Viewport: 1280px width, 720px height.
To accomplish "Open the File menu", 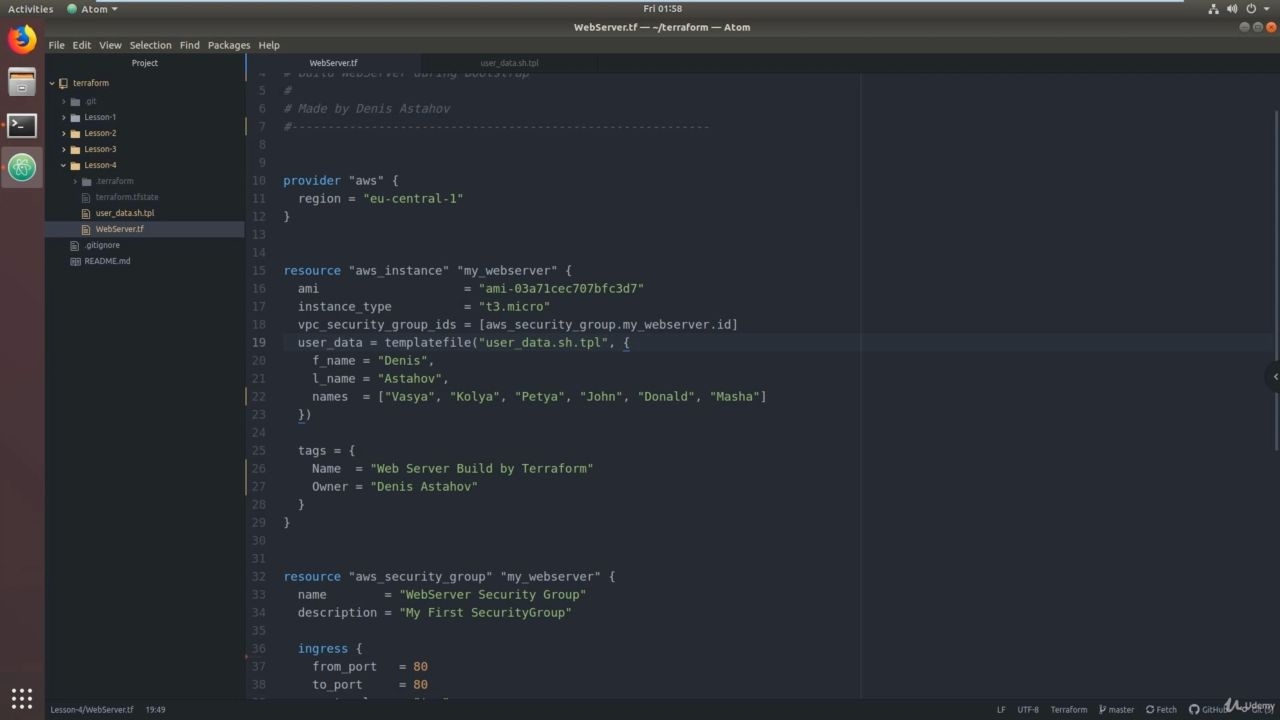I will point(56,45).
